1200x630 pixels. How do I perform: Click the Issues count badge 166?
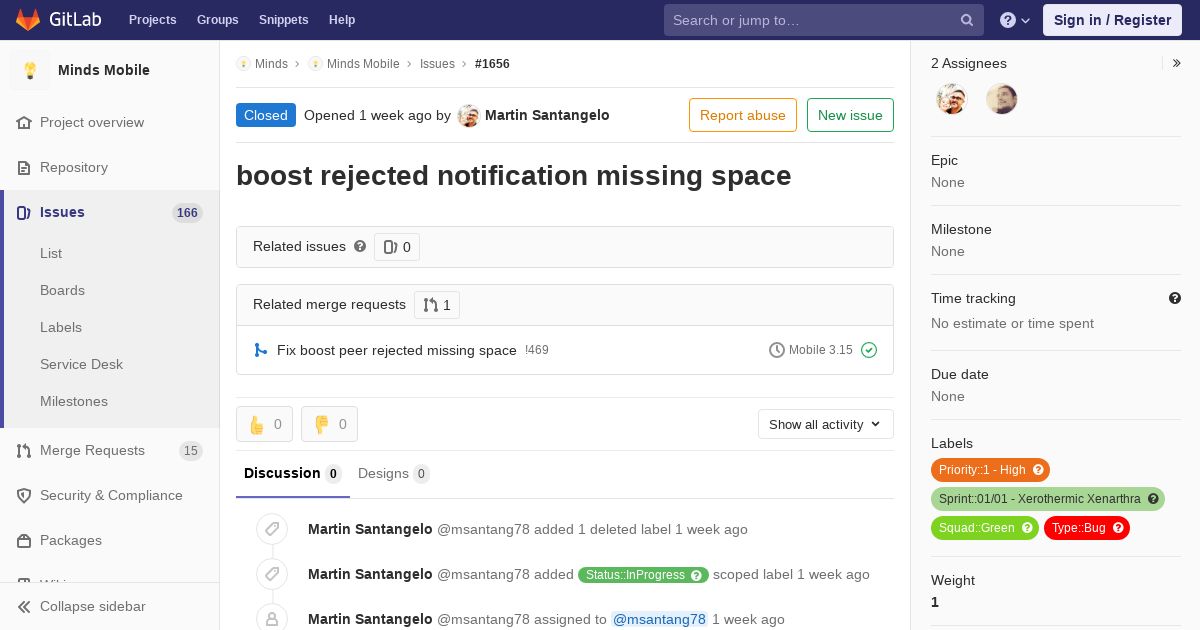click(x=187, y=212)
